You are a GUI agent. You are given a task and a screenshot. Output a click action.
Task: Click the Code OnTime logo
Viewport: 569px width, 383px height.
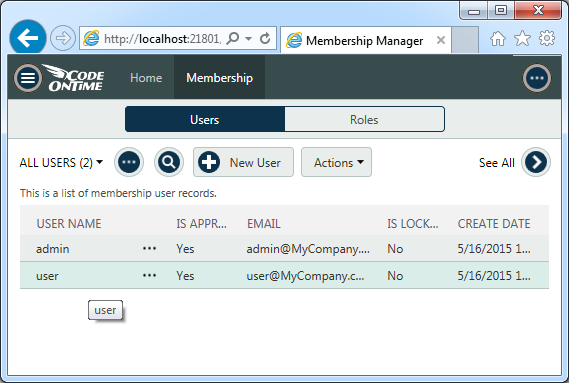point(74,78)
